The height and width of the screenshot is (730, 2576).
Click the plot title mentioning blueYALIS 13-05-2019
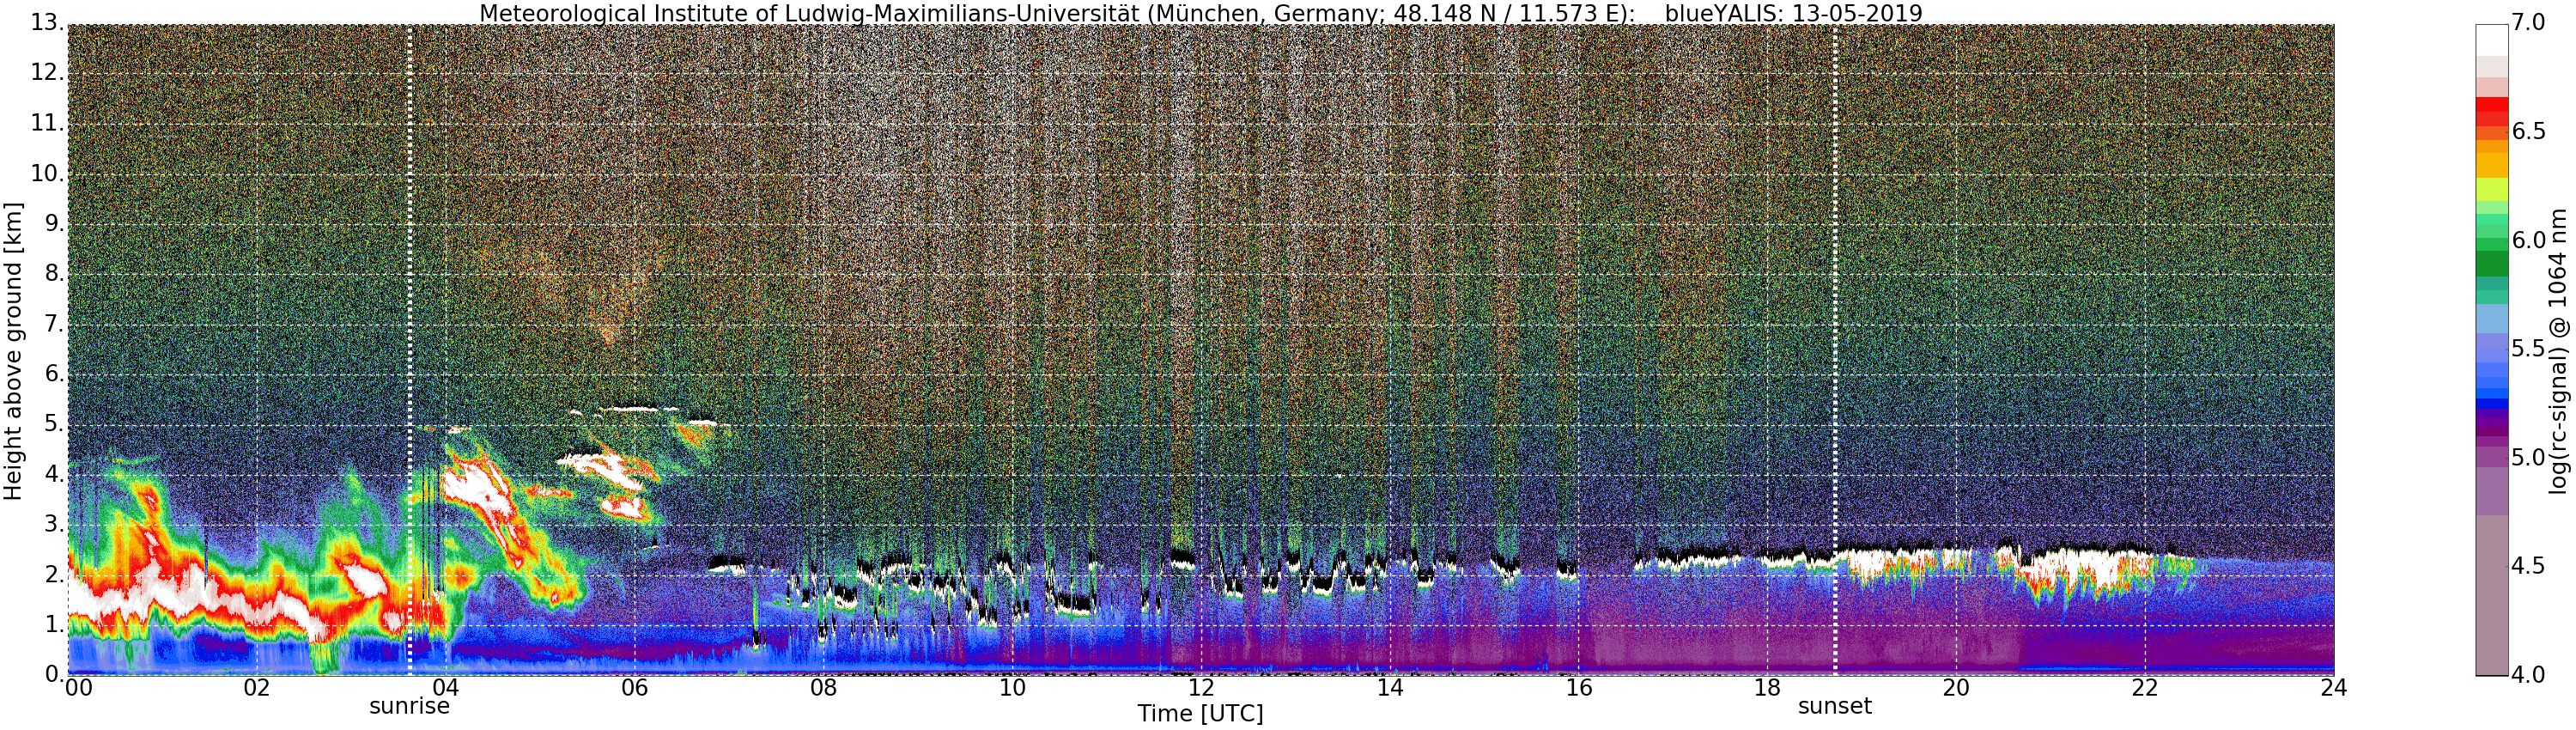(1201, 13)
